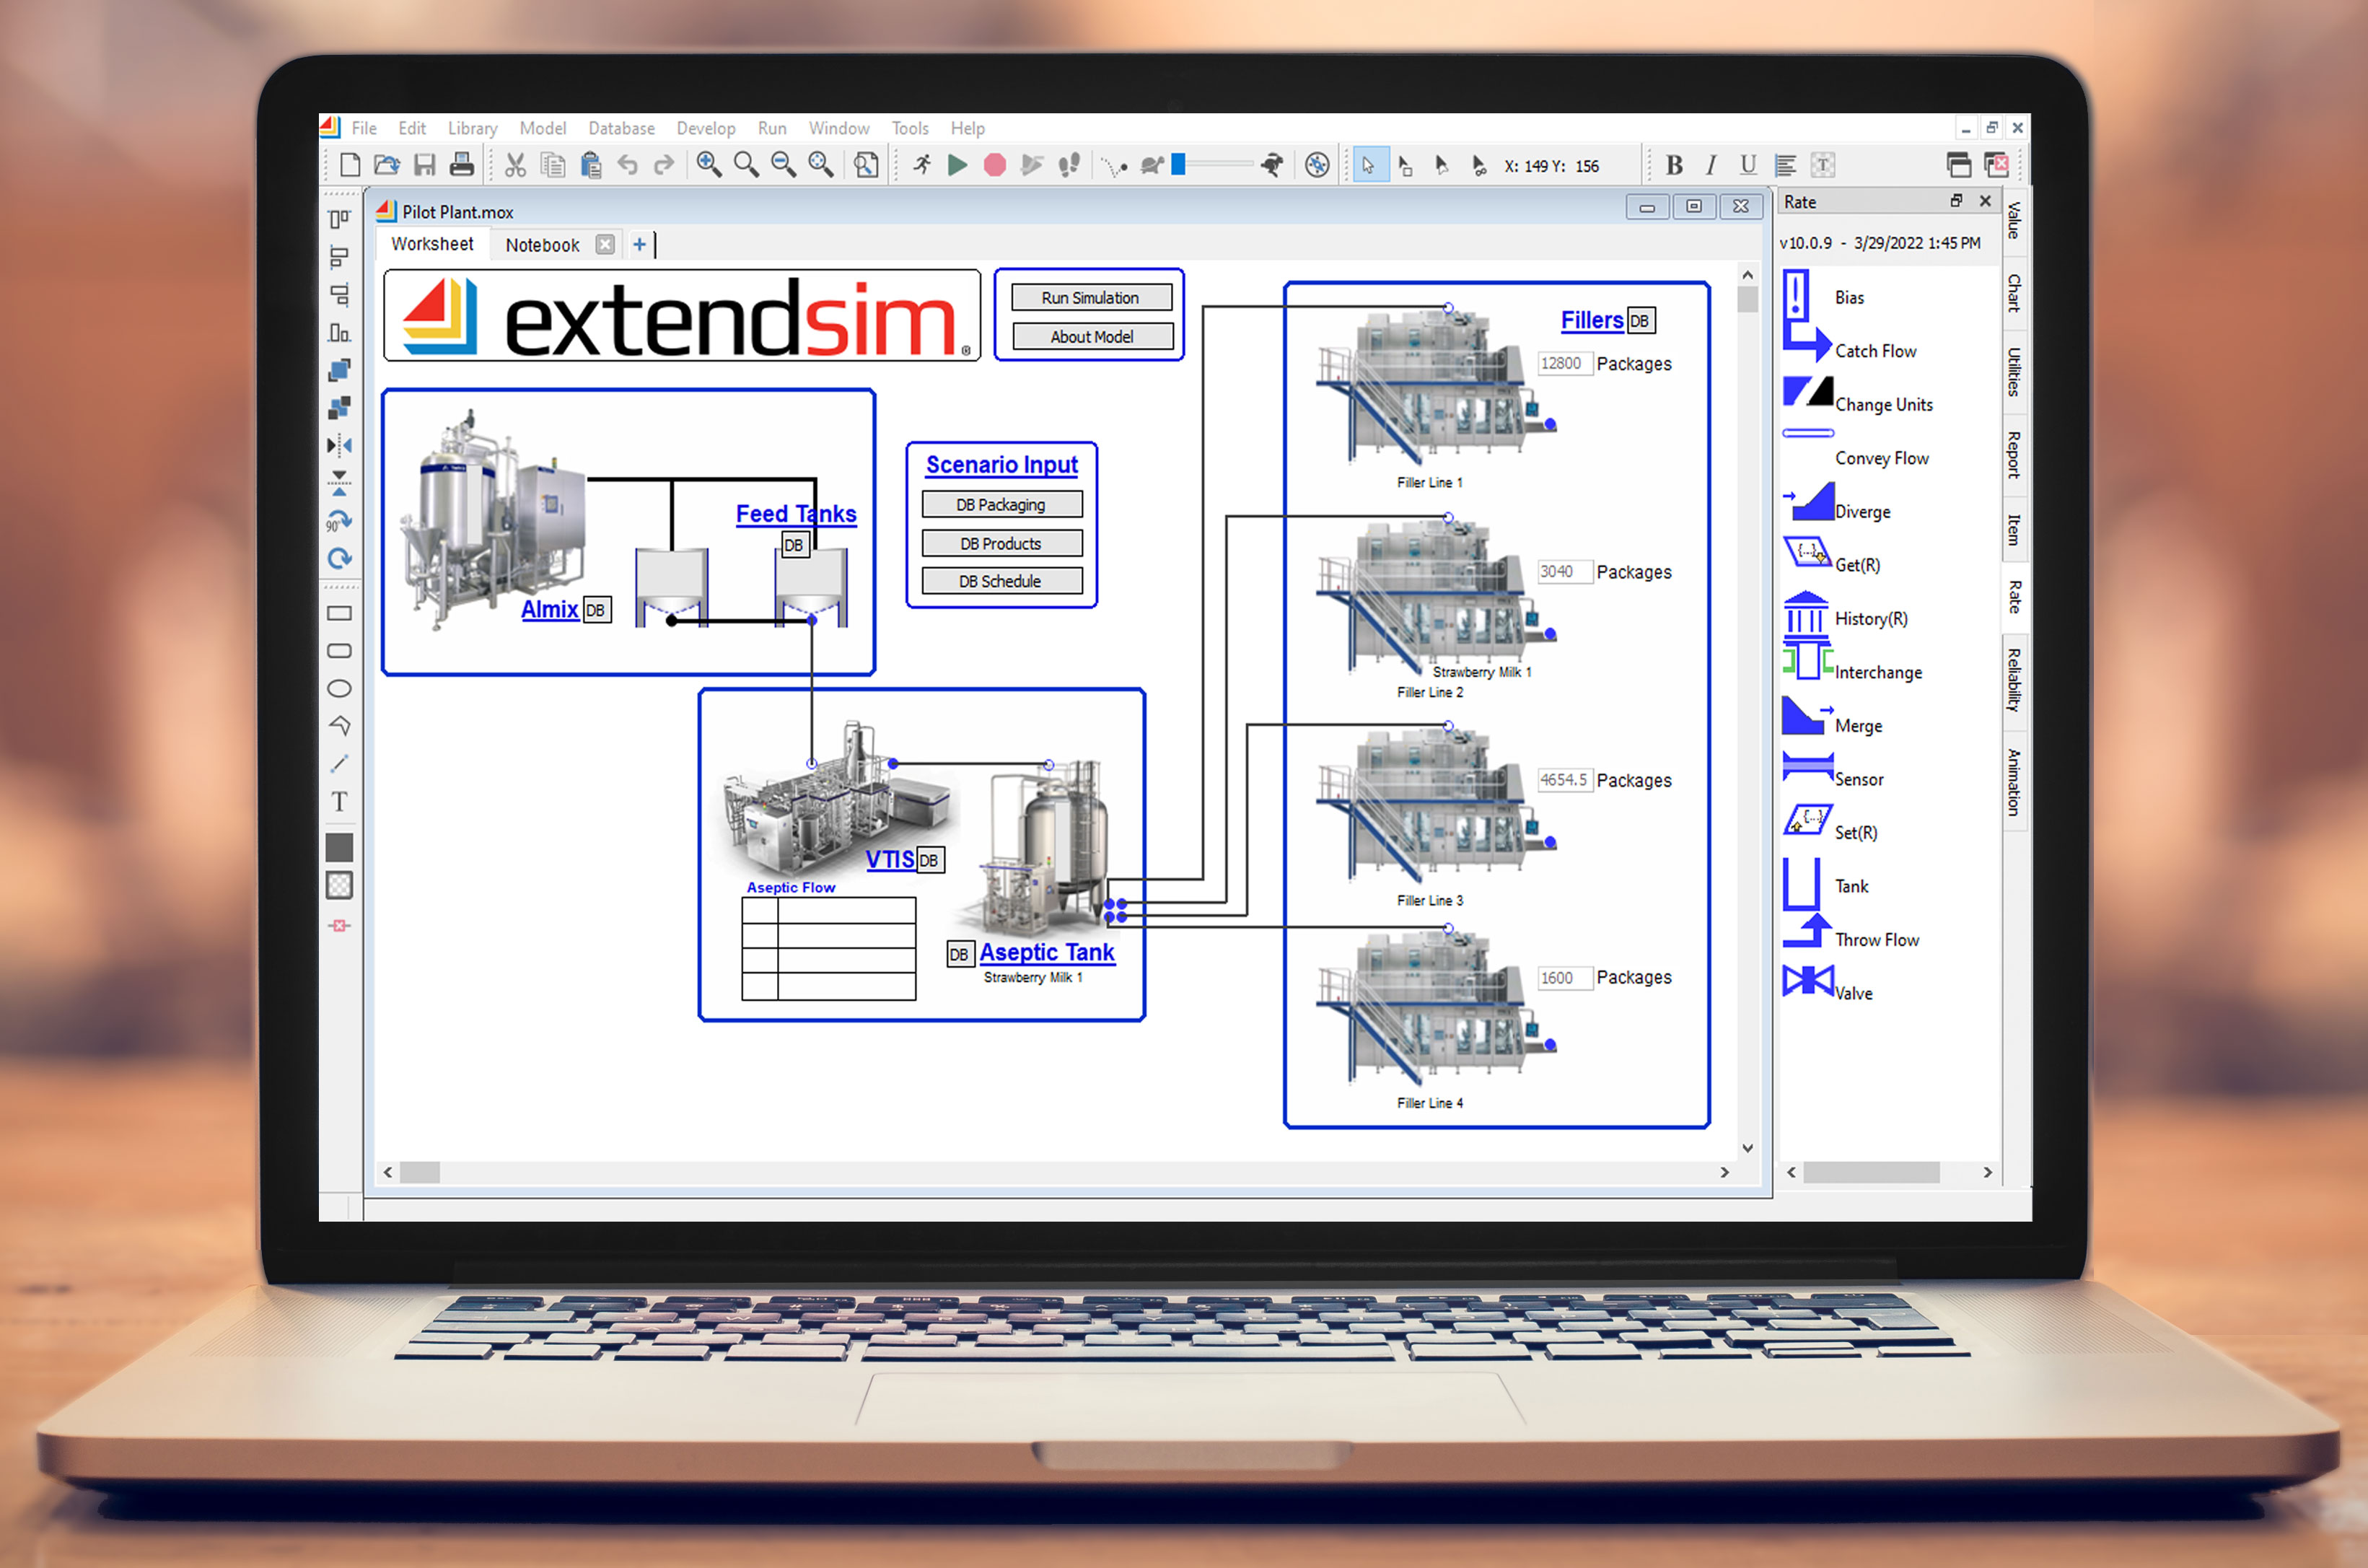Viewport: 2368px width, 1568px height.
Task: Save the model with floppy icon
Action: pyautogui.click(x=425, y=165)
